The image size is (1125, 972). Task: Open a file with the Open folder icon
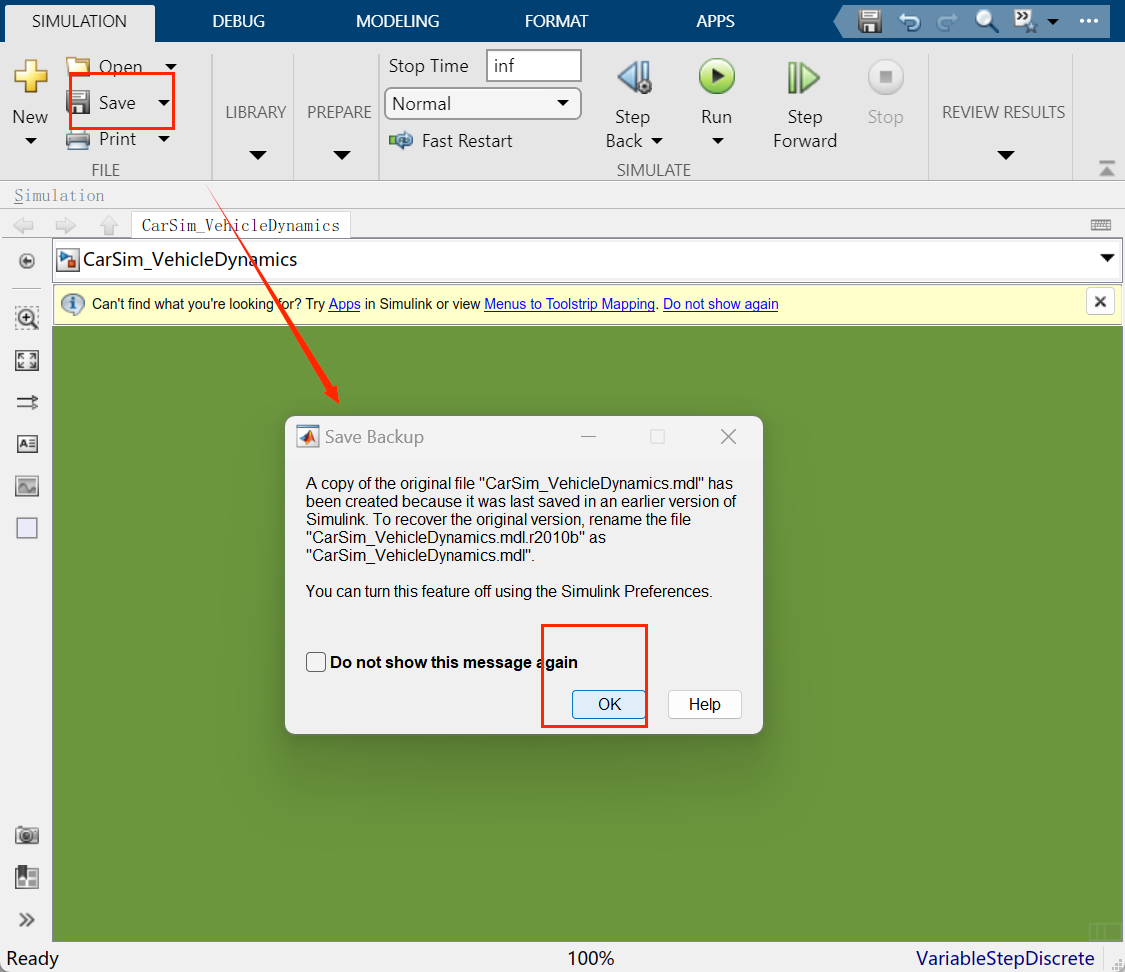tap(77, 66)
